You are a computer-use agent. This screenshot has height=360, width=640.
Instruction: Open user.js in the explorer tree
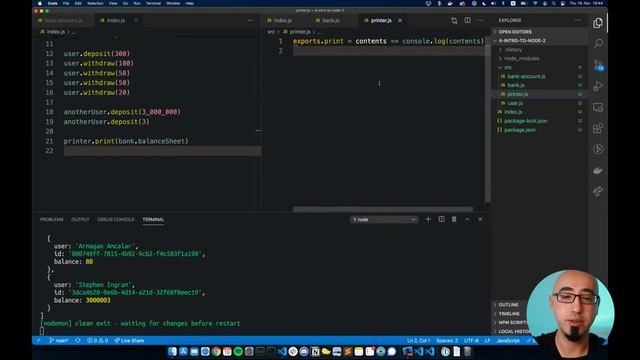click(x=515, y=103)
